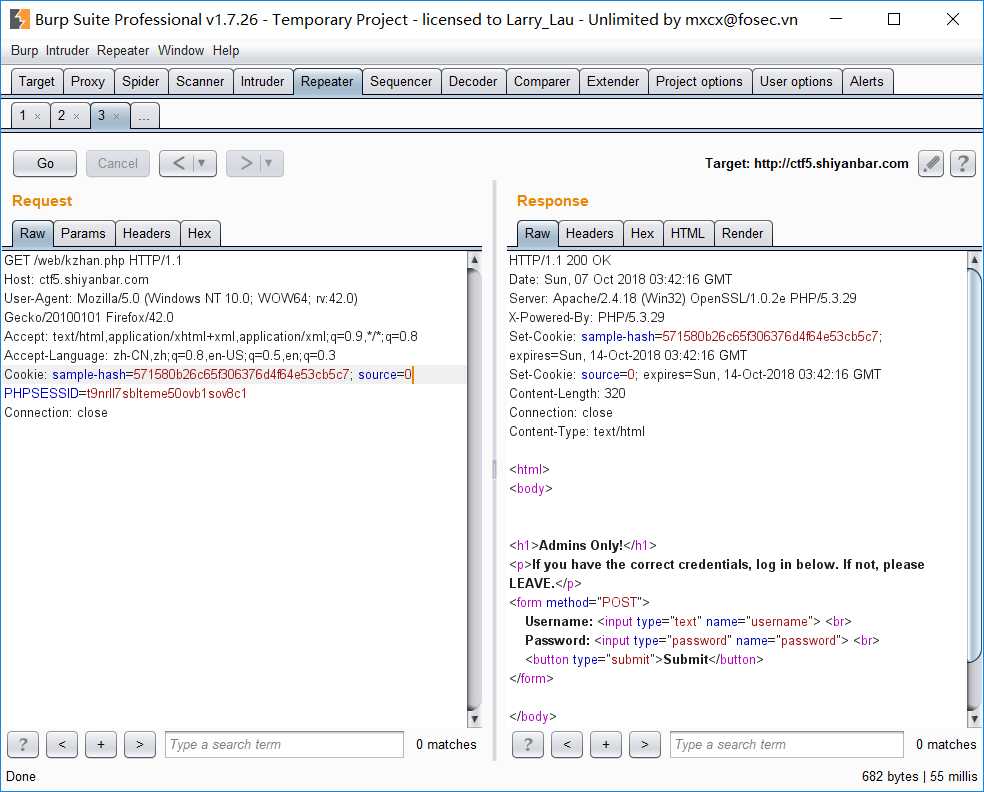Click the request search term field
Screen dimensions: 984x792
tap(284, 745)
